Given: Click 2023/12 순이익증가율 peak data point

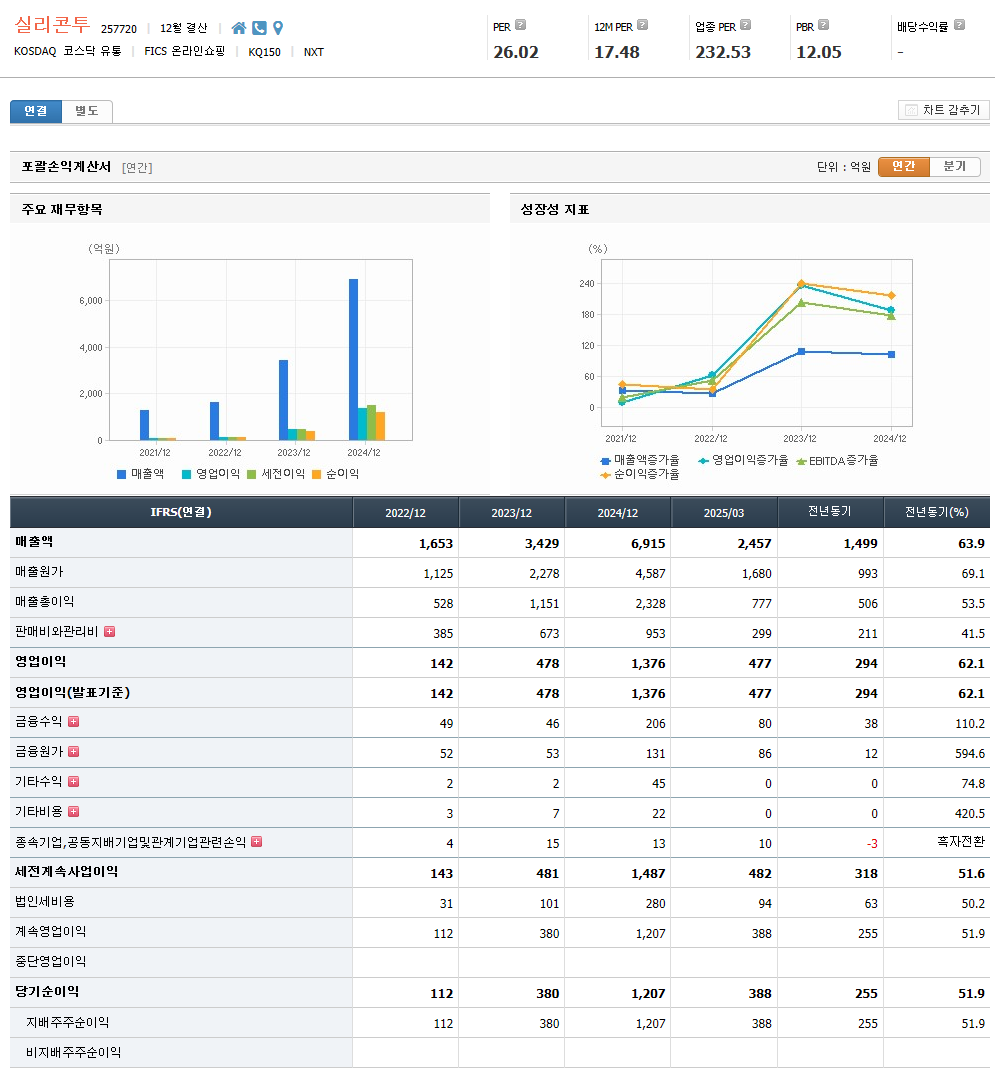Looking at the screenshot, I should (x=801, y=283).
